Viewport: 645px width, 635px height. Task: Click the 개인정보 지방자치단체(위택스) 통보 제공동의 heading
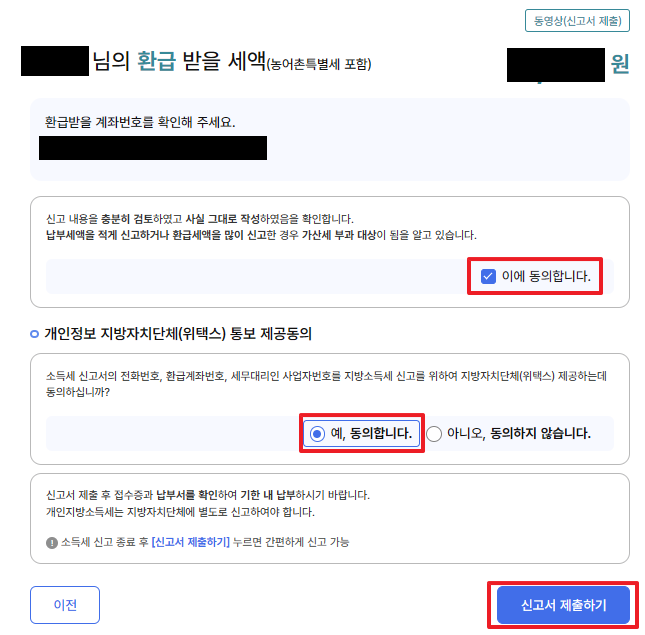pyautogui.click(x=178, y=334)
